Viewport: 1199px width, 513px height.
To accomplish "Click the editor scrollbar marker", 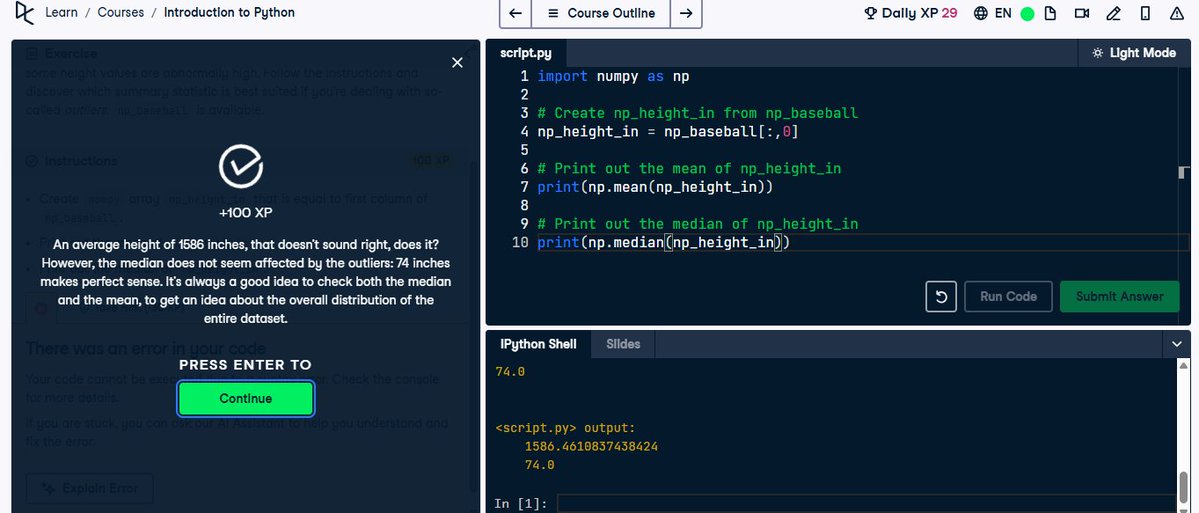I will (1184, 172).
